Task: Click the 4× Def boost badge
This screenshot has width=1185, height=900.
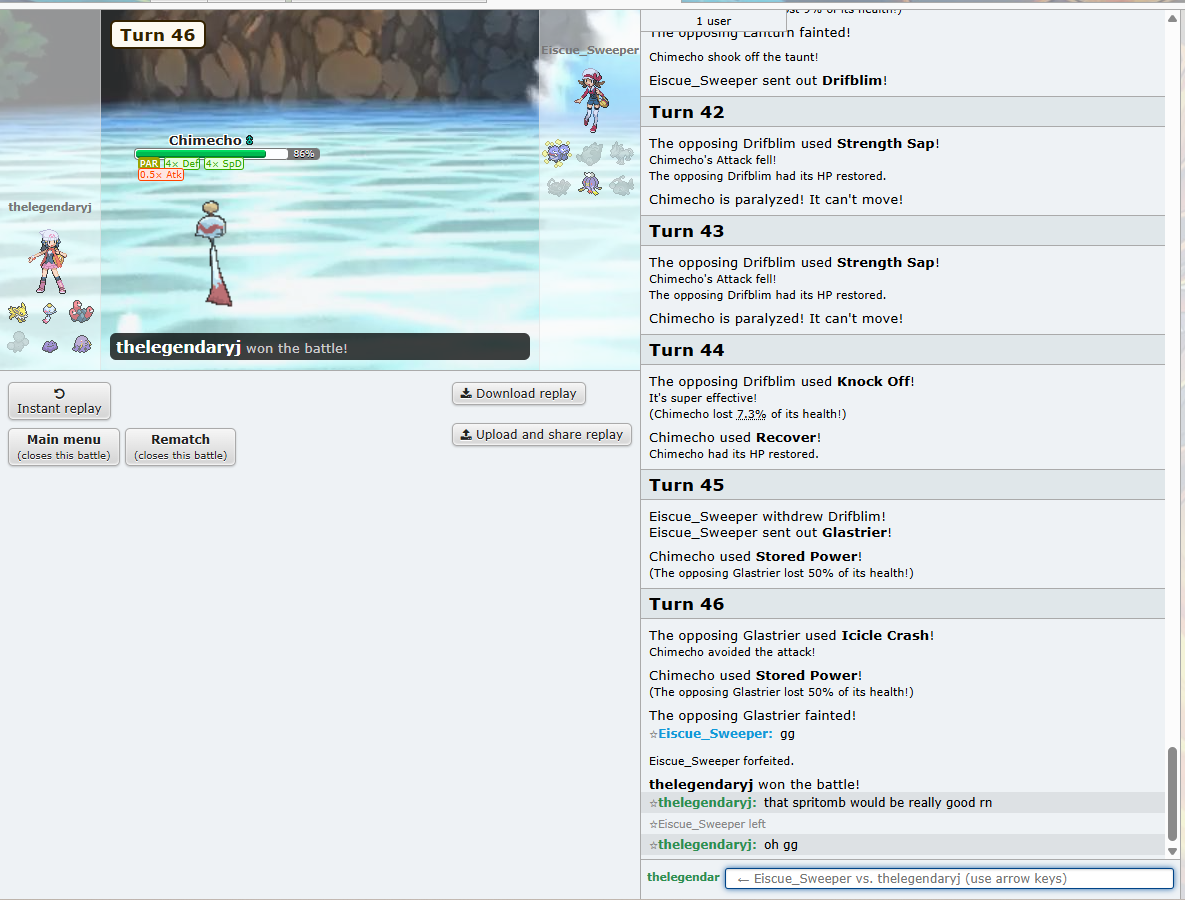Action: [182, 164]
